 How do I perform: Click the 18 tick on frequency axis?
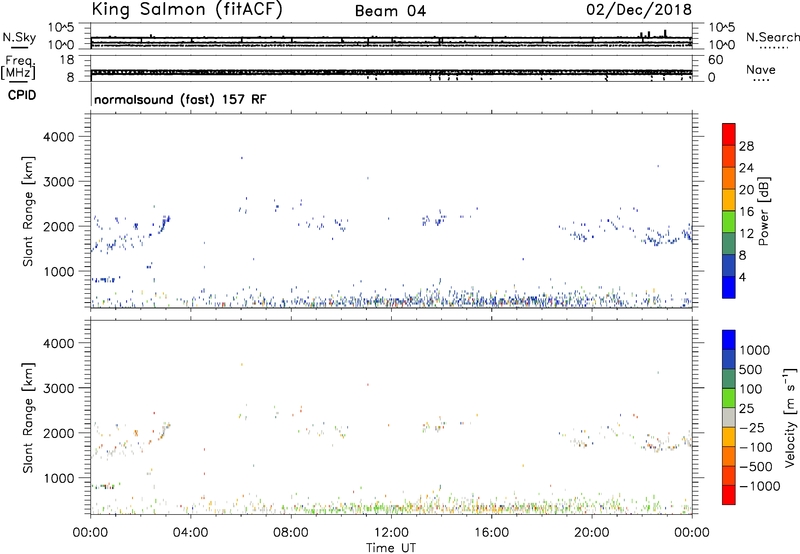click(67, 60)
